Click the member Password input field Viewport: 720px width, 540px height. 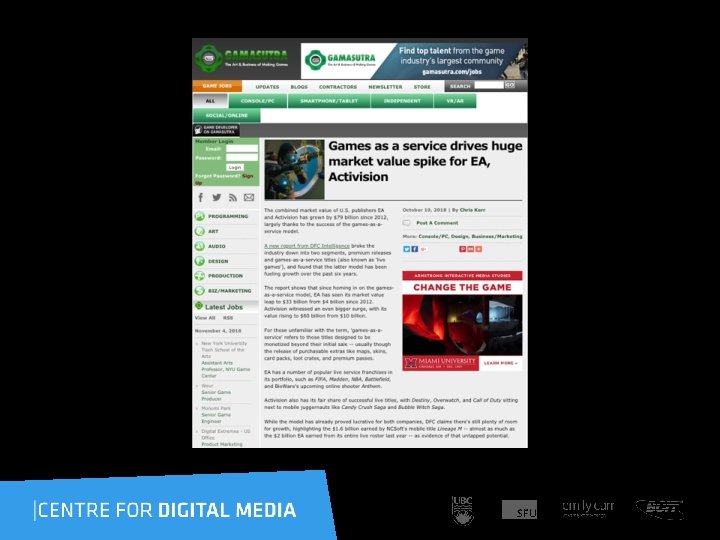click(242, 158)
